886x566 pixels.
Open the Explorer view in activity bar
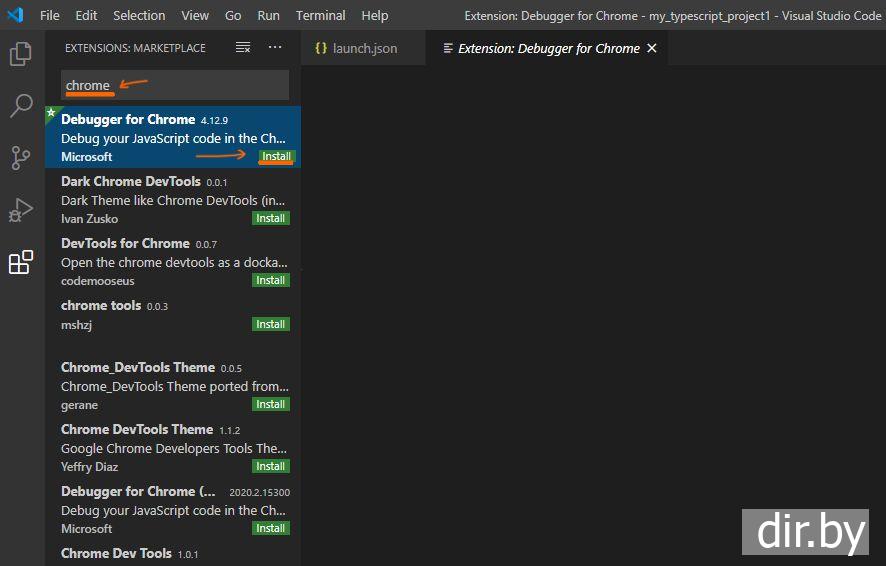click(21, 54)
